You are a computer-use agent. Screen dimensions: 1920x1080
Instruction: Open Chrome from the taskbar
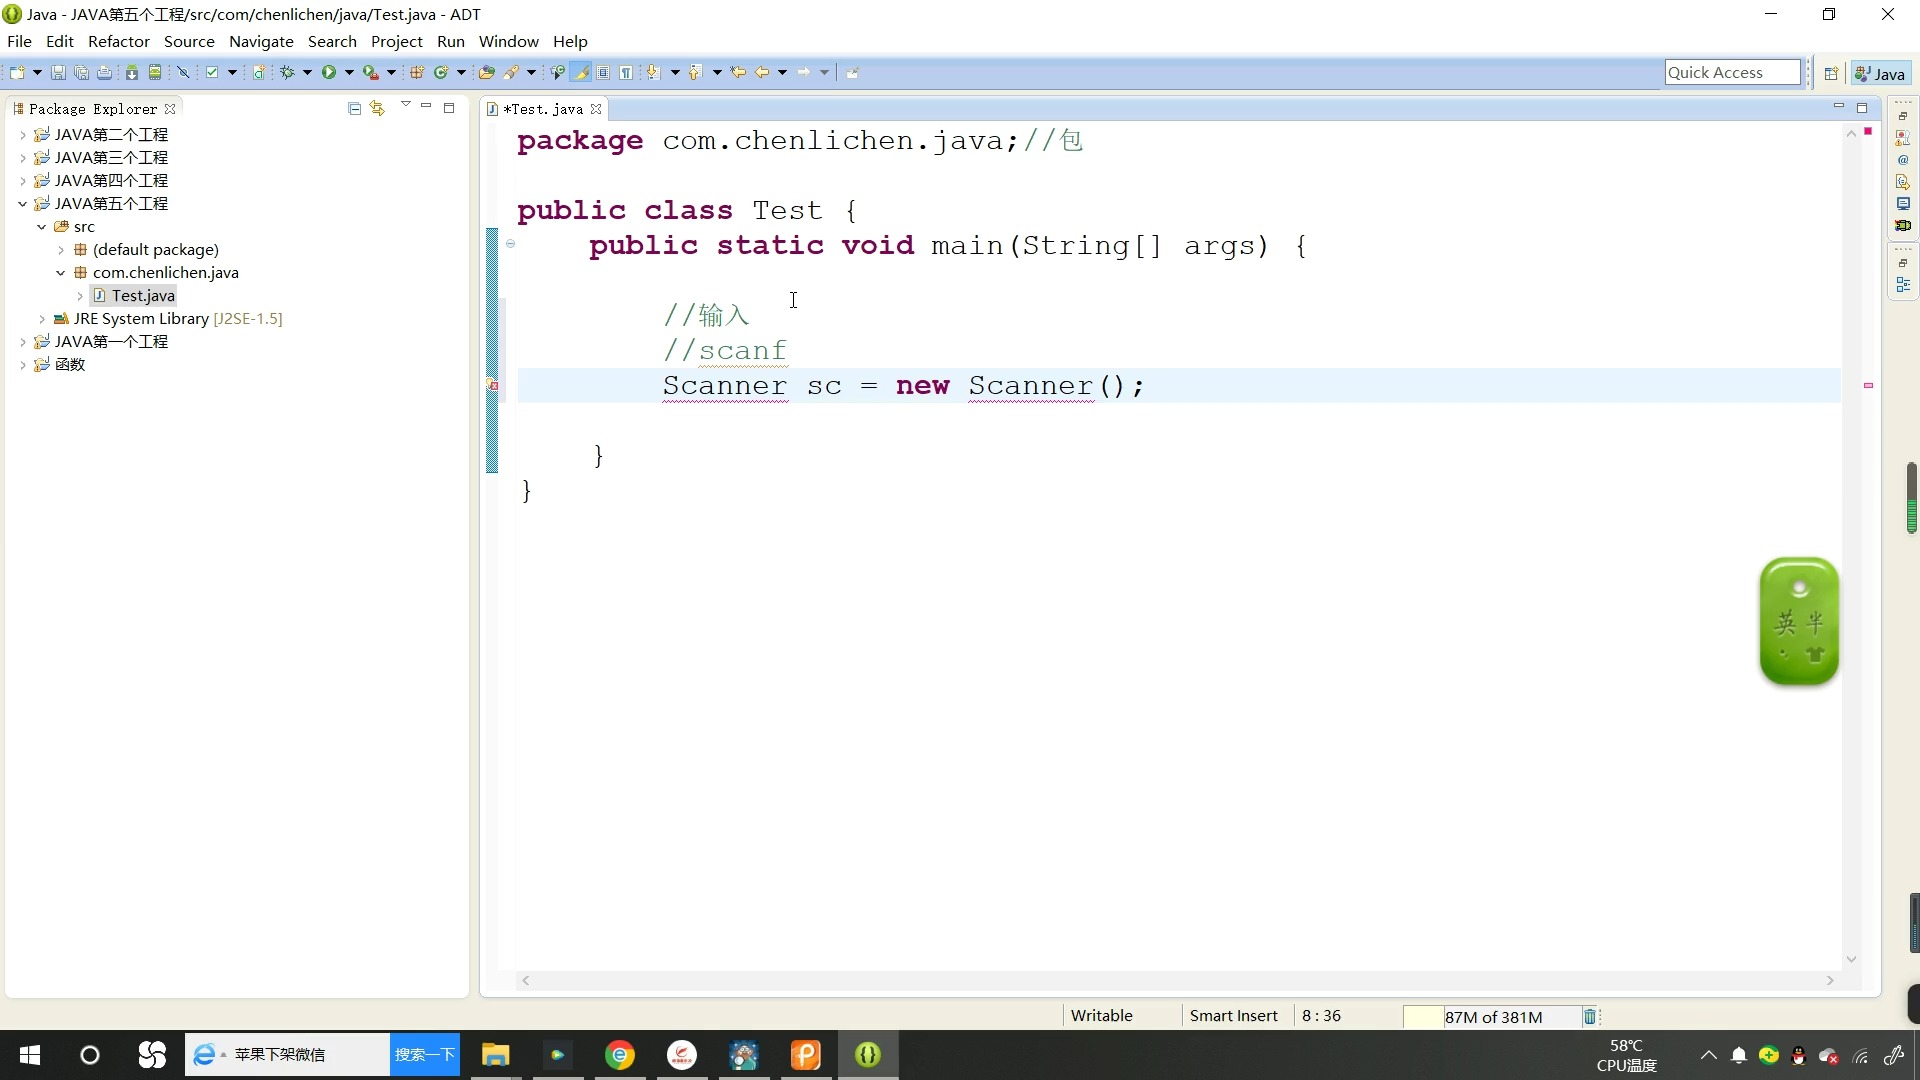pyautogui.click(x=620, y=1055)
